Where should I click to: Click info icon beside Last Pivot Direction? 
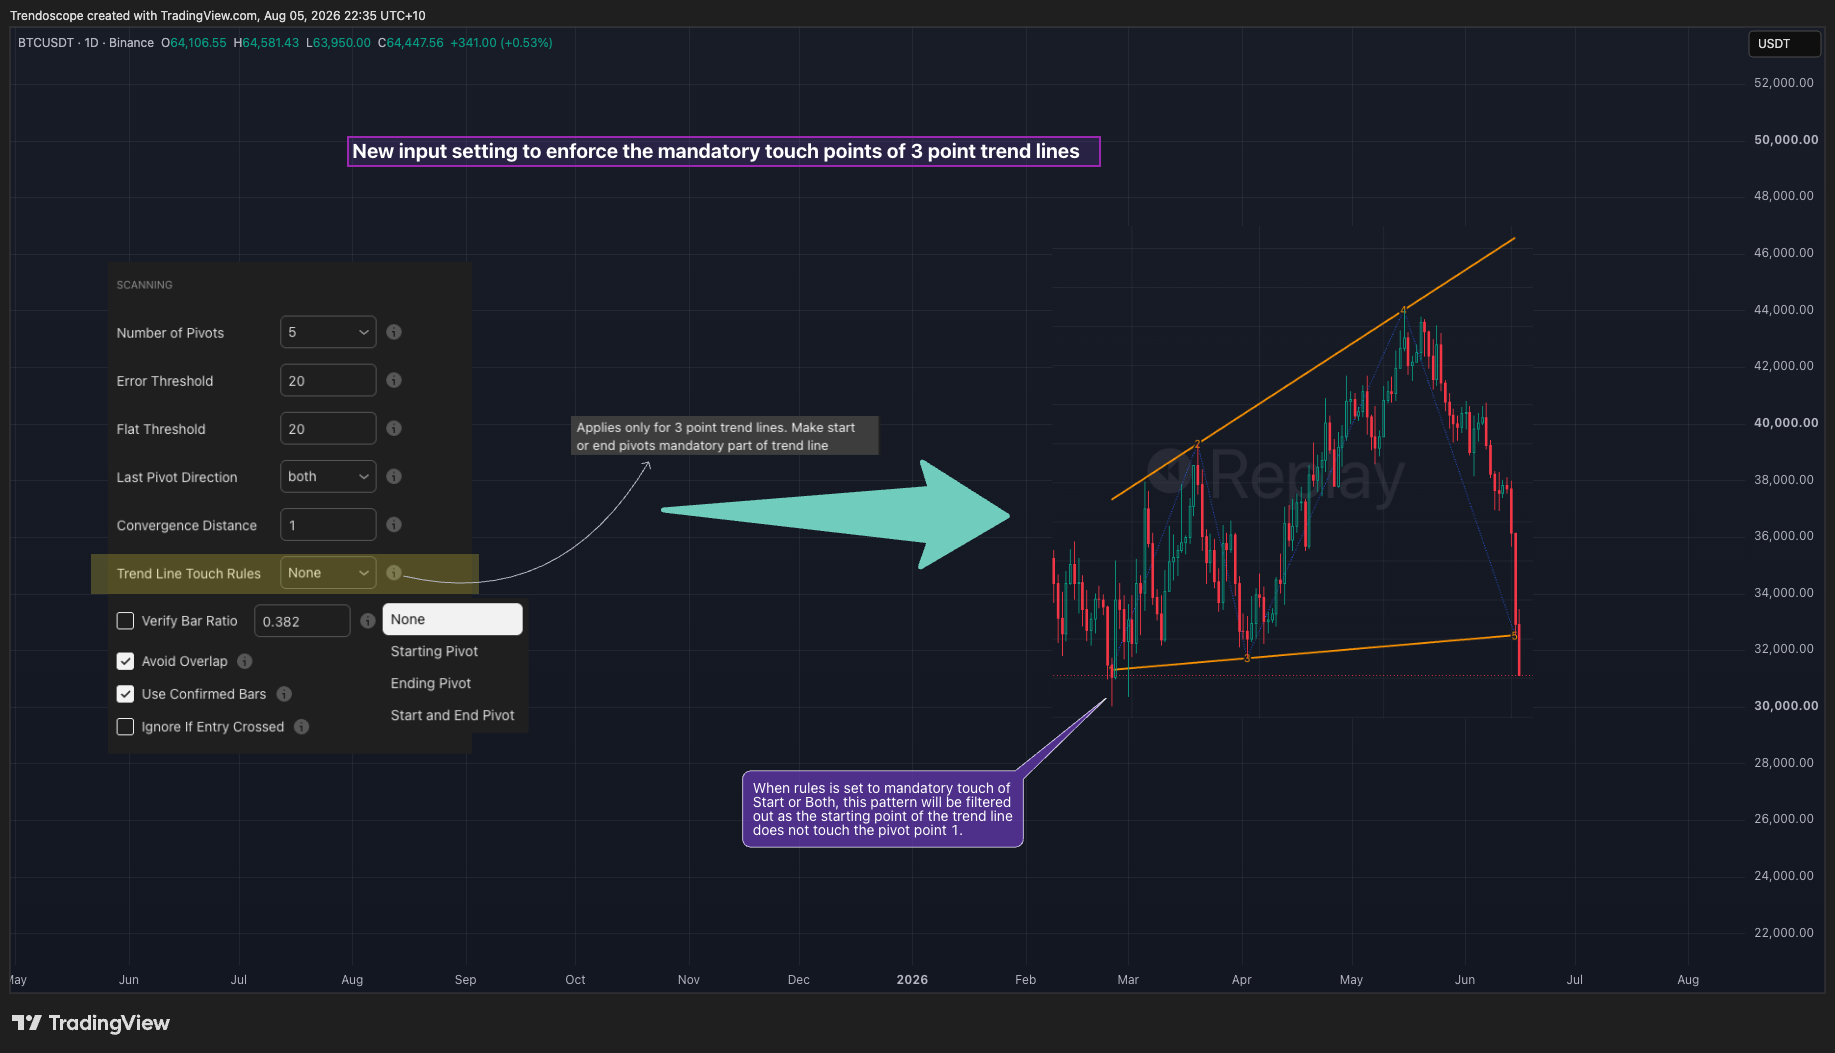tap(394, 476)
